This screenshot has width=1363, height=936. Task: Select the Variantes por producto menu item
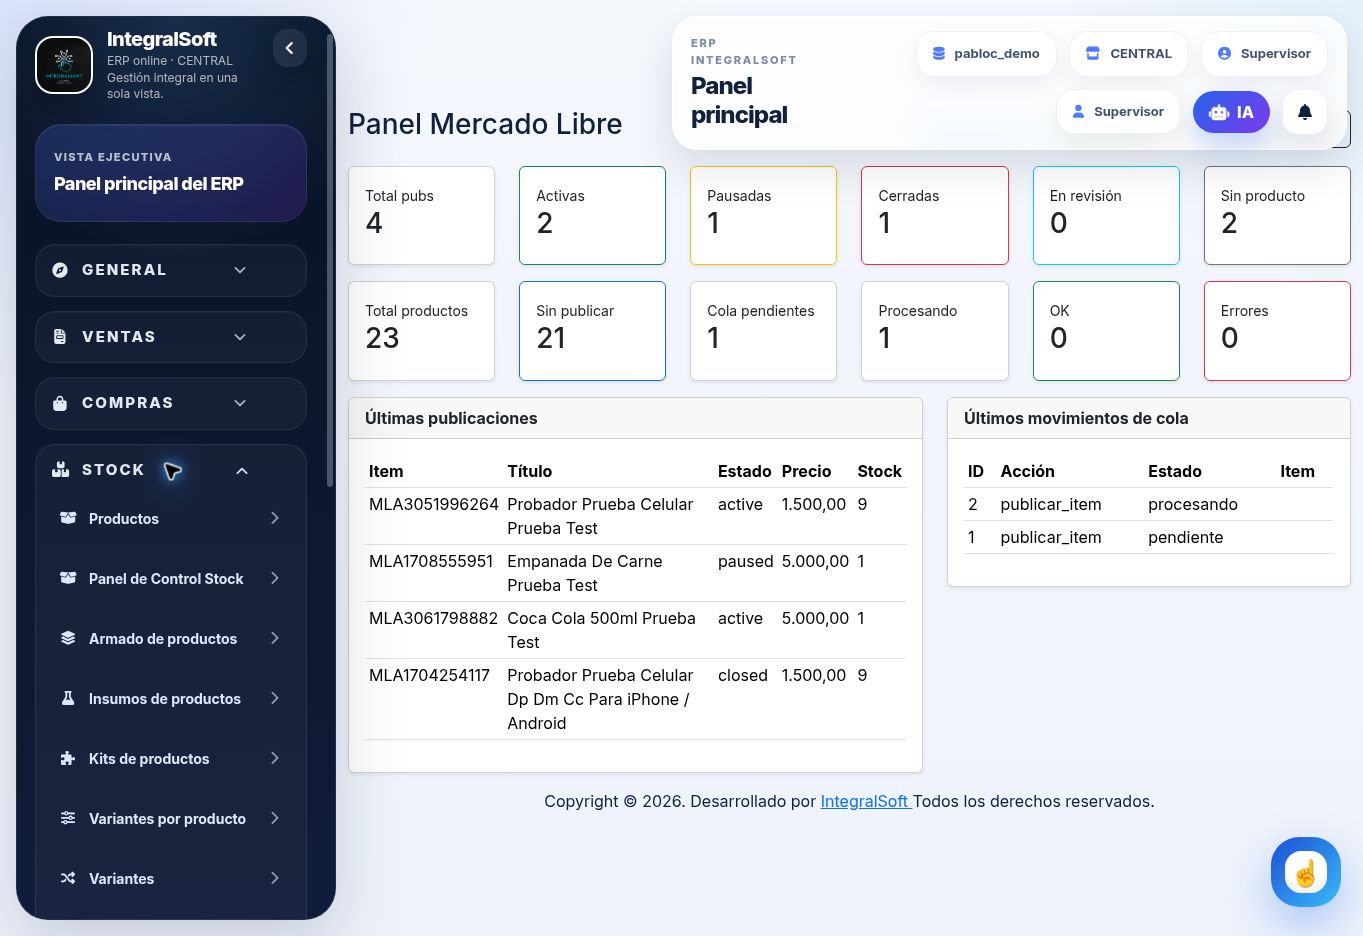click(x=171, y=818)
